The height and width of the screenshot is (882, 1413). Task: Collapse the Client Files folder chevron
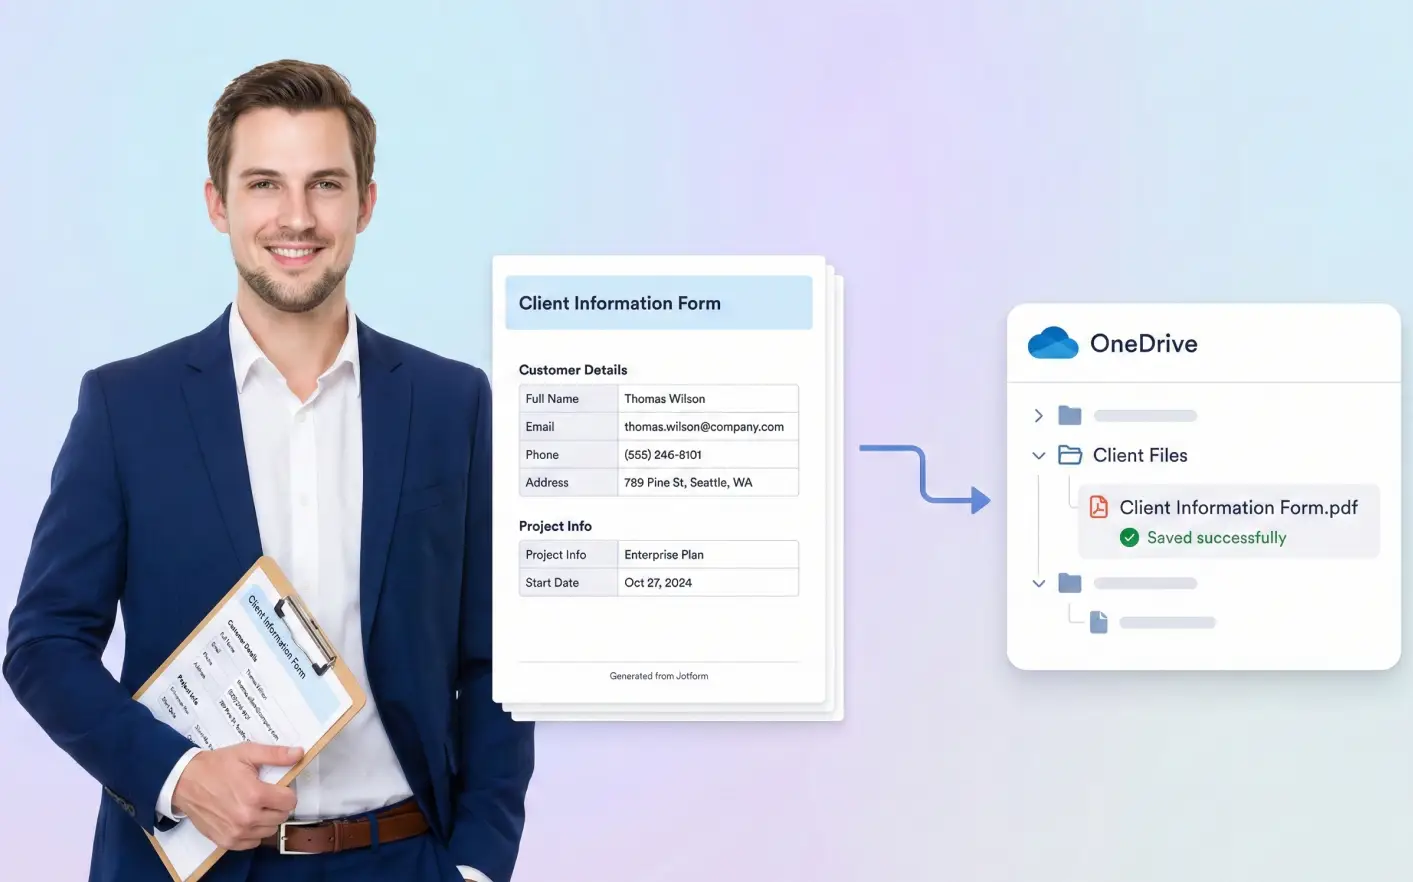pyautogui.click(x=1039, y=454)
